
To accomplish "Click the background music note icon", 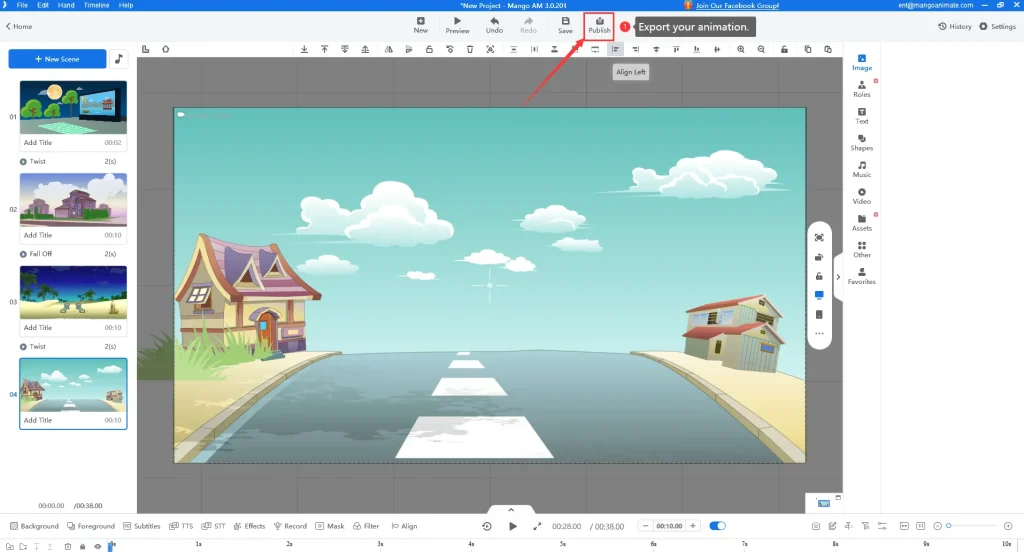I will (x=119, y=59).
